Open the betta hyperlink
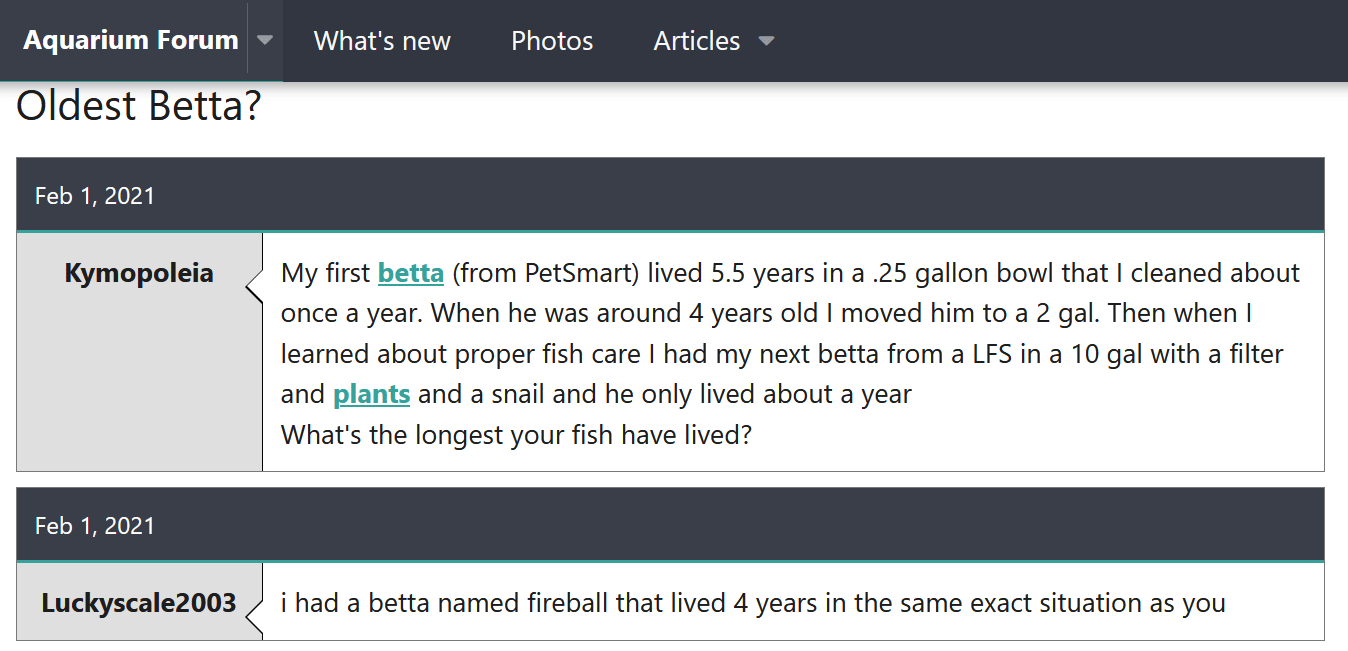Viewport: 1348px width, 651px height. [410, 272]
